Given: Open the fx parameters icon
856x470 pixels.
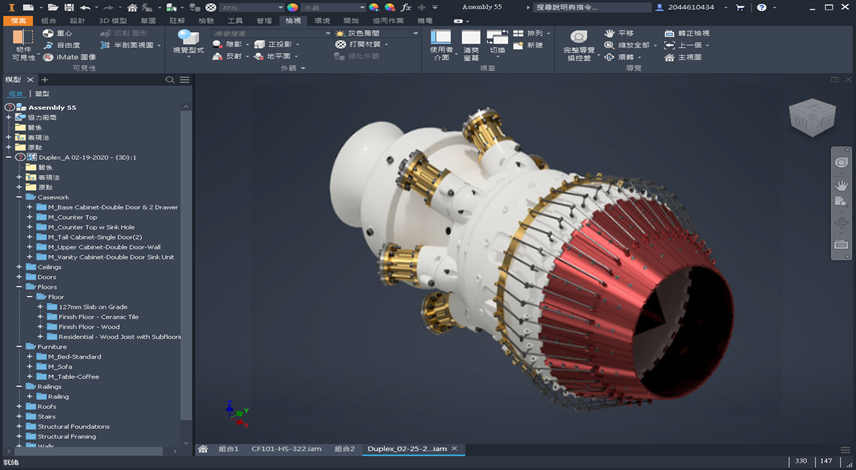Looking at the screenshot, I should click(x=406, y=7).
